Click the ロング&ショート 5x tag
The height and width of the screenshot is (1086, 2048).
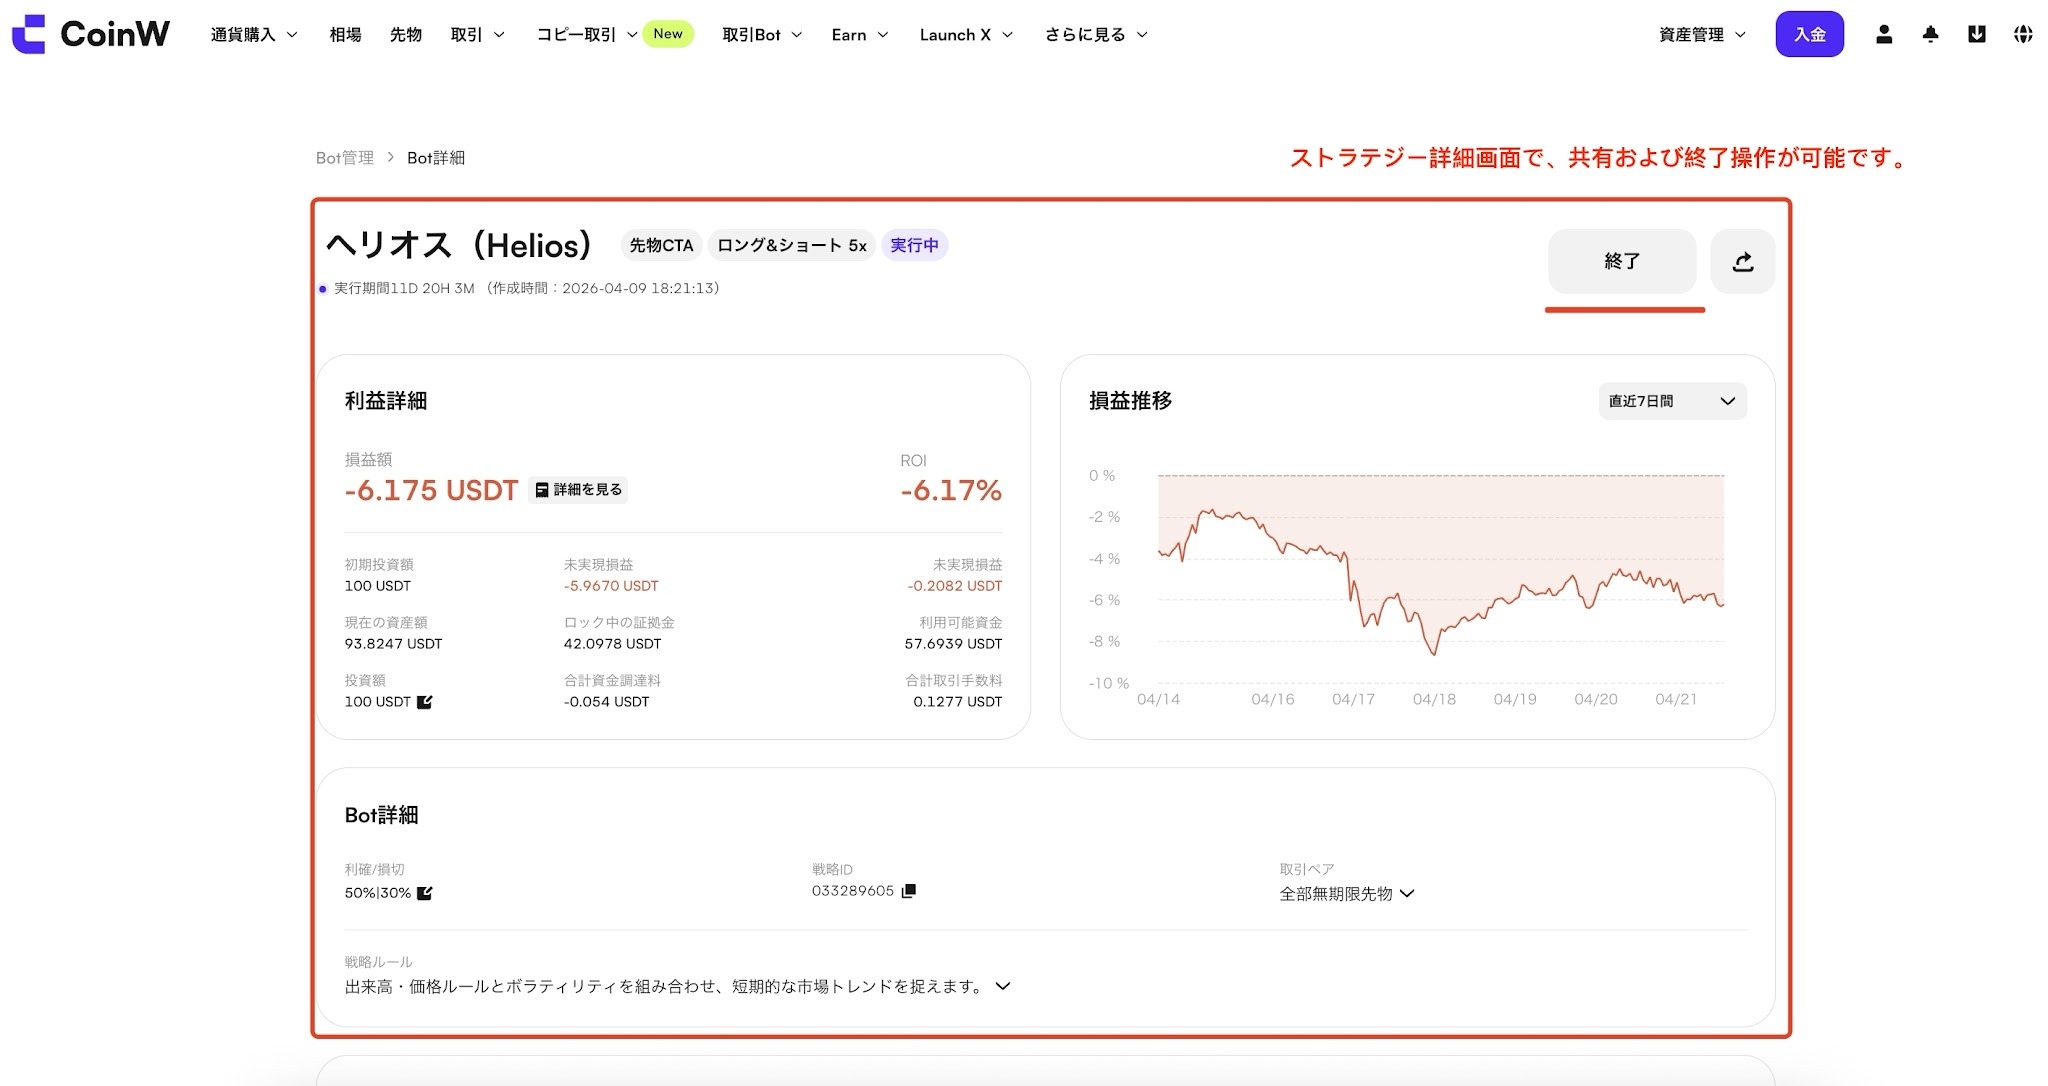(x=792, y=245)
